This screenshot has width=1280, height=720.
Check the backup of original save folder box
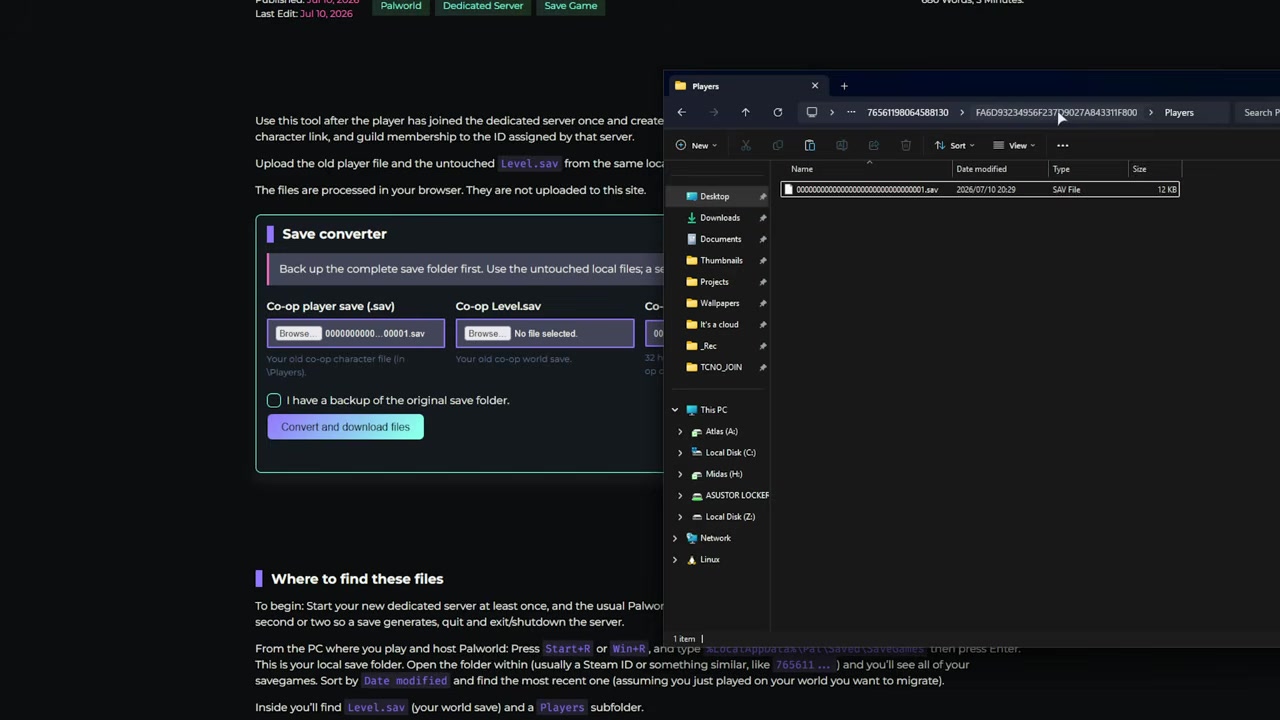point(274,400)
